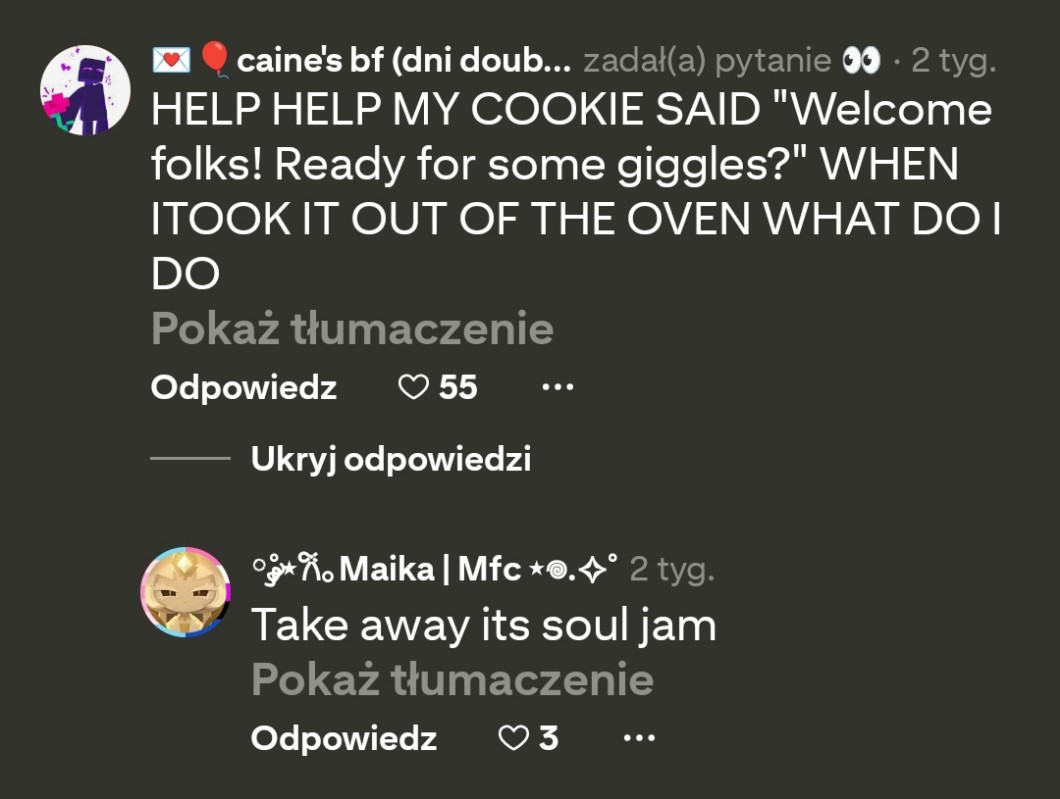The height and width of the screenshot is (799, 1060).
Task: Open Maika's profile picture
Action: pos(185,592)
